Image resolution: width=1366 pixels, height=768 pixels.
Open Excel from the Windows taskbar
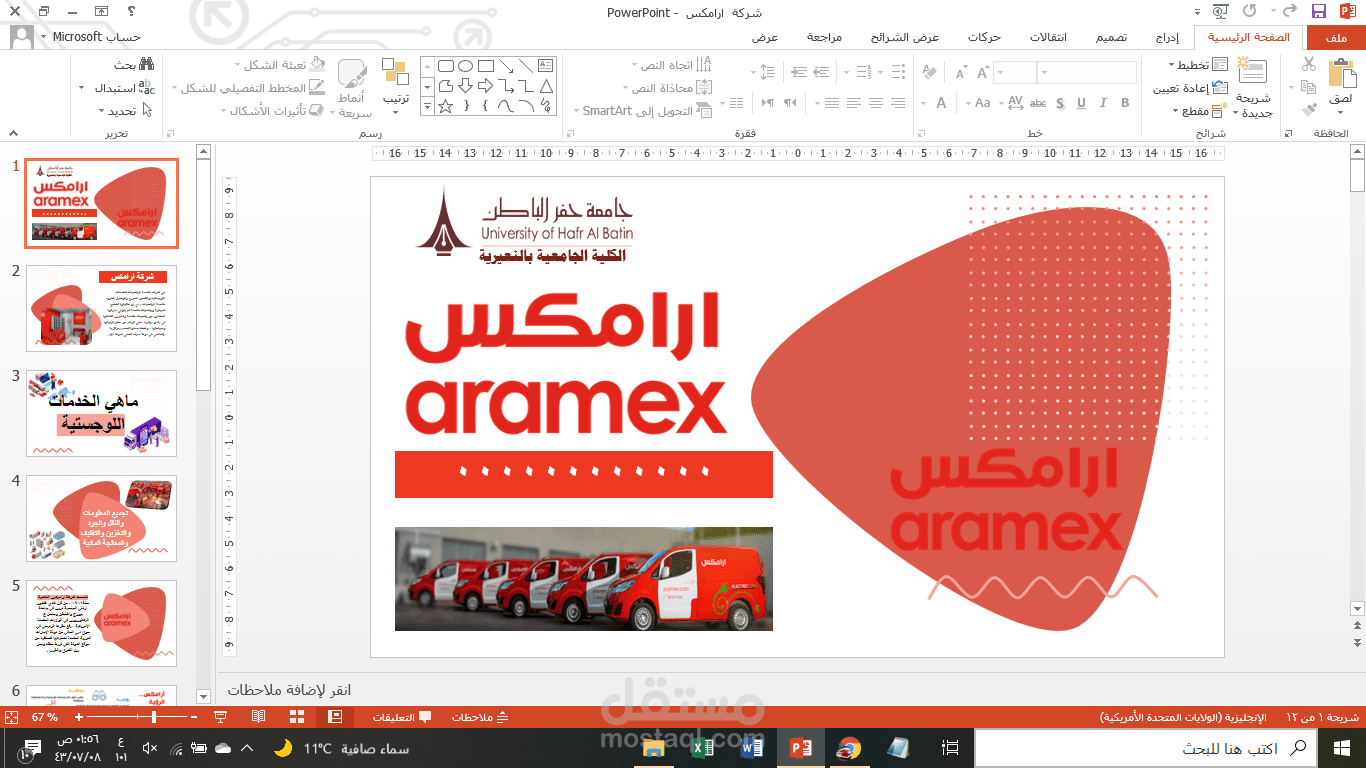coord(702,747)
